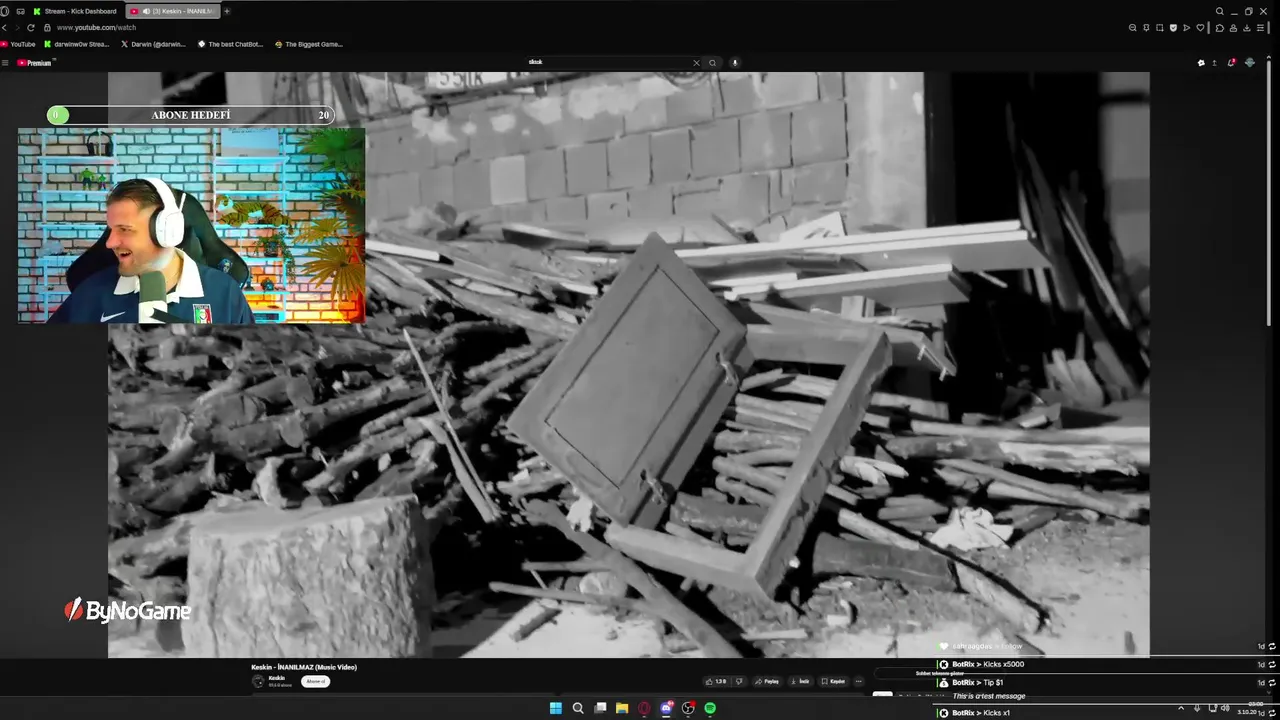Share the video with Paylaş
1280x720 pixels.
click(x=767, y=681)
